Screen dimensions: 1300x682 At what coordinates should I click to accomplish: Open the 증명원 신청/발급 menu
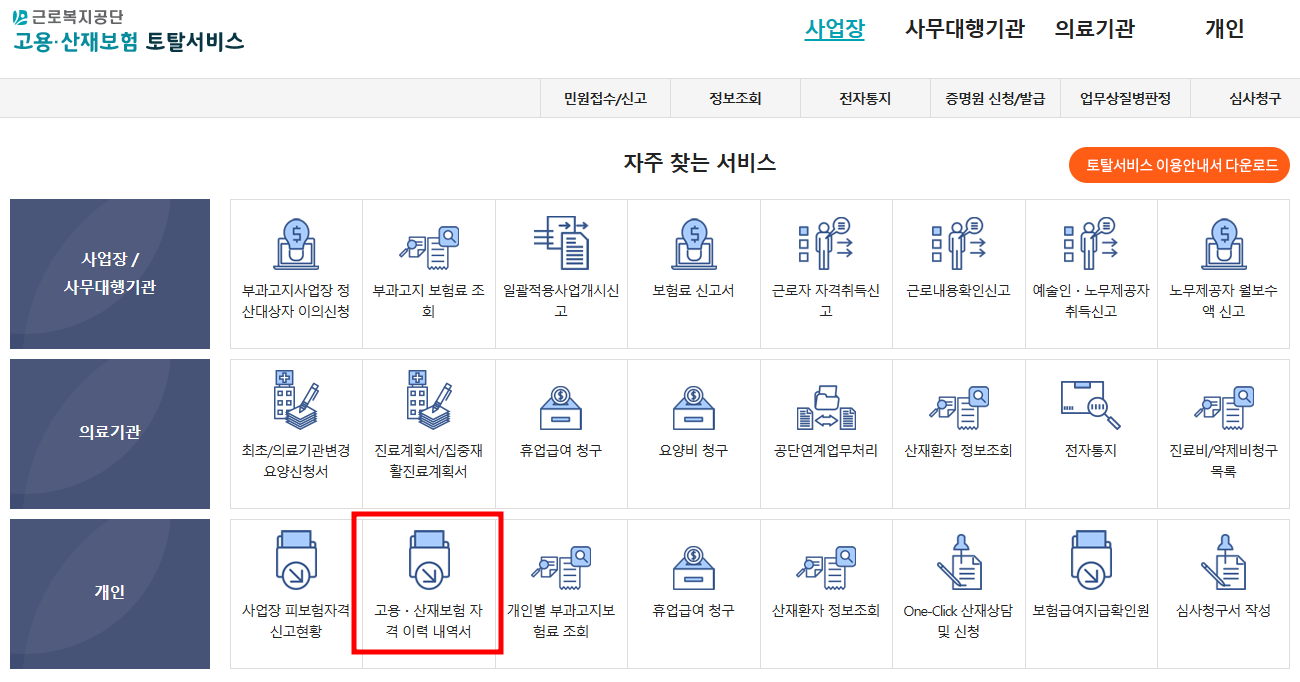[x=995, y=98]
